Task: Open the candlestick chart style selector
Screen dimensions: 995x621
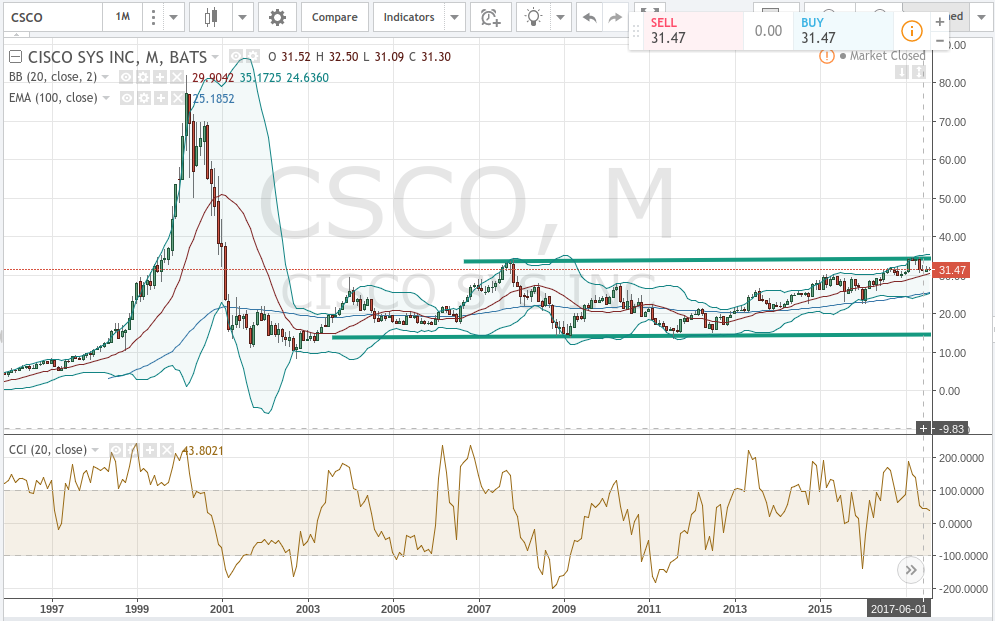Action: [211, 17]
